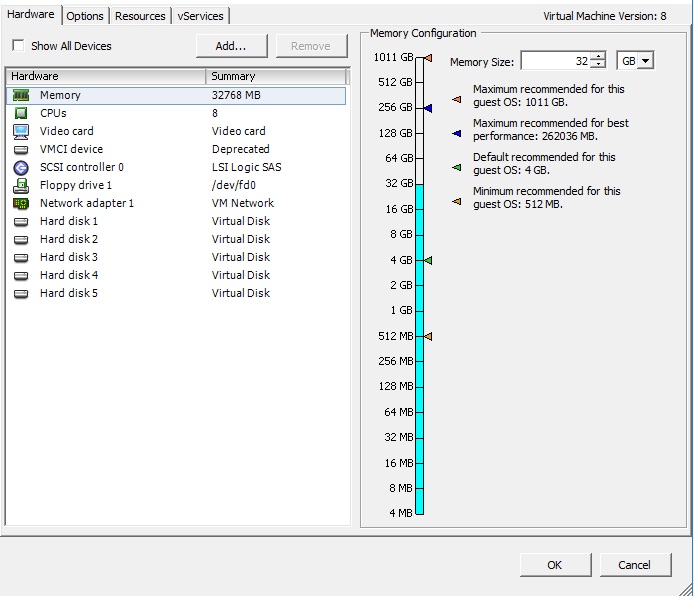Sort by the Hardware column header
Image resolution: width=694 pixels, height=596 pixels.
click(x=106, y=76)
